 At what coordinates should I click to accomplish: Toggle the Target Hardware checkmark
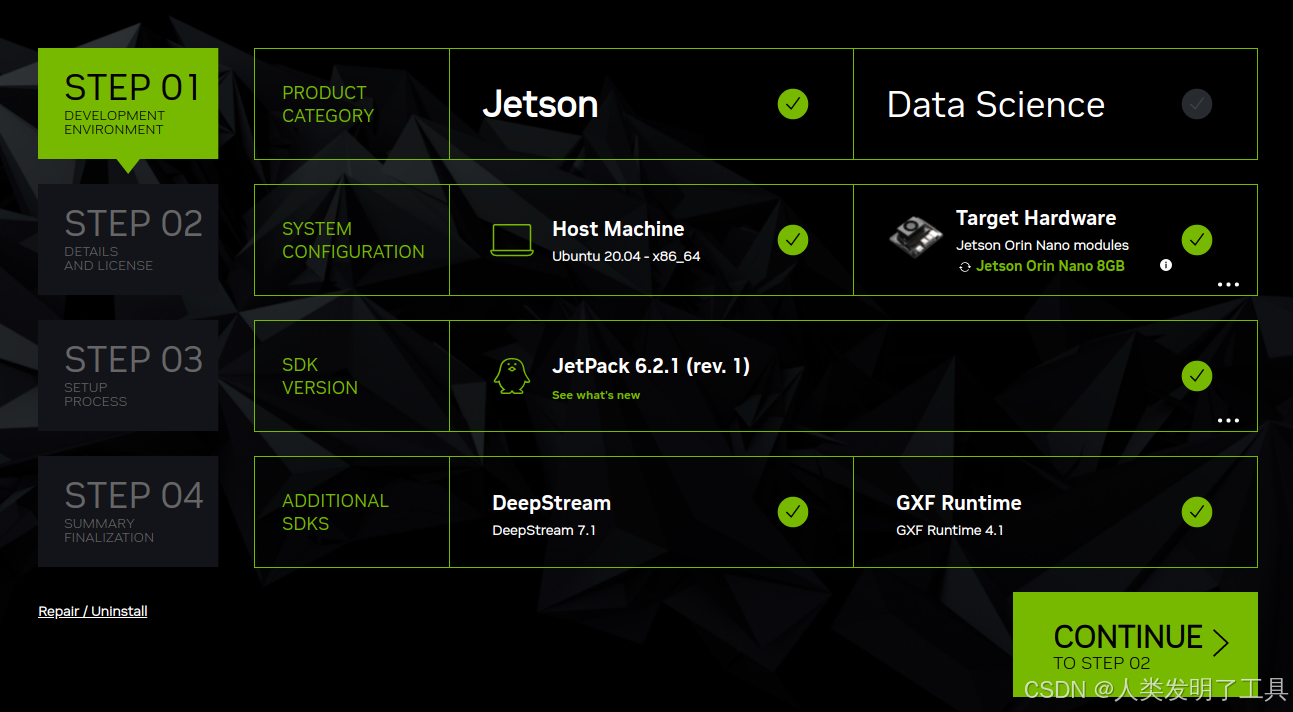click(1197, 240)
